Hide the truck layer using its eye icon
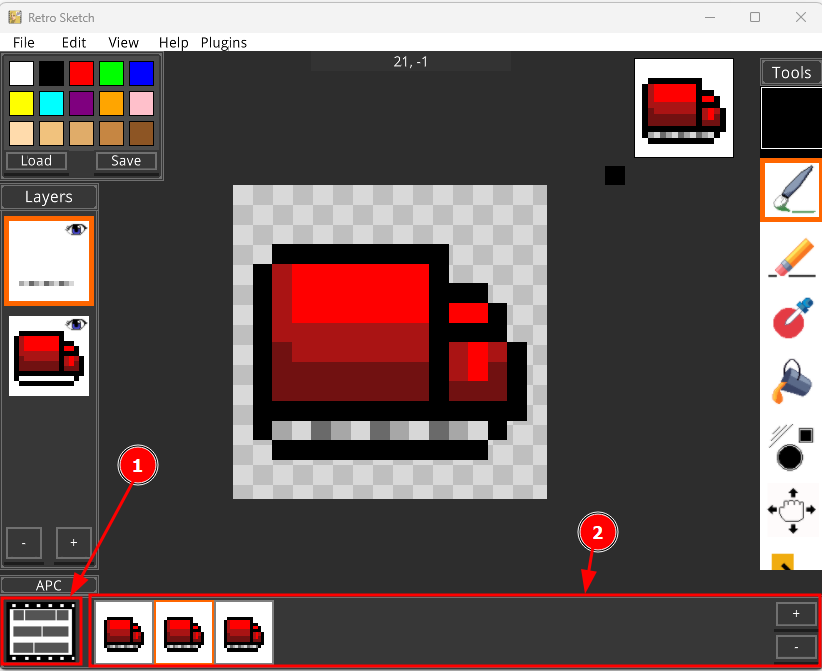The image size is (822, 671). pos(76,324)
